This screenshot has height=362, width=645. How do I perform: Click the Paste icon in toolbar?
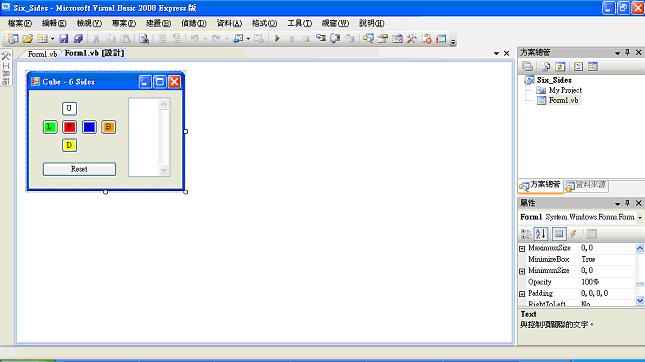tap(126, 39)
